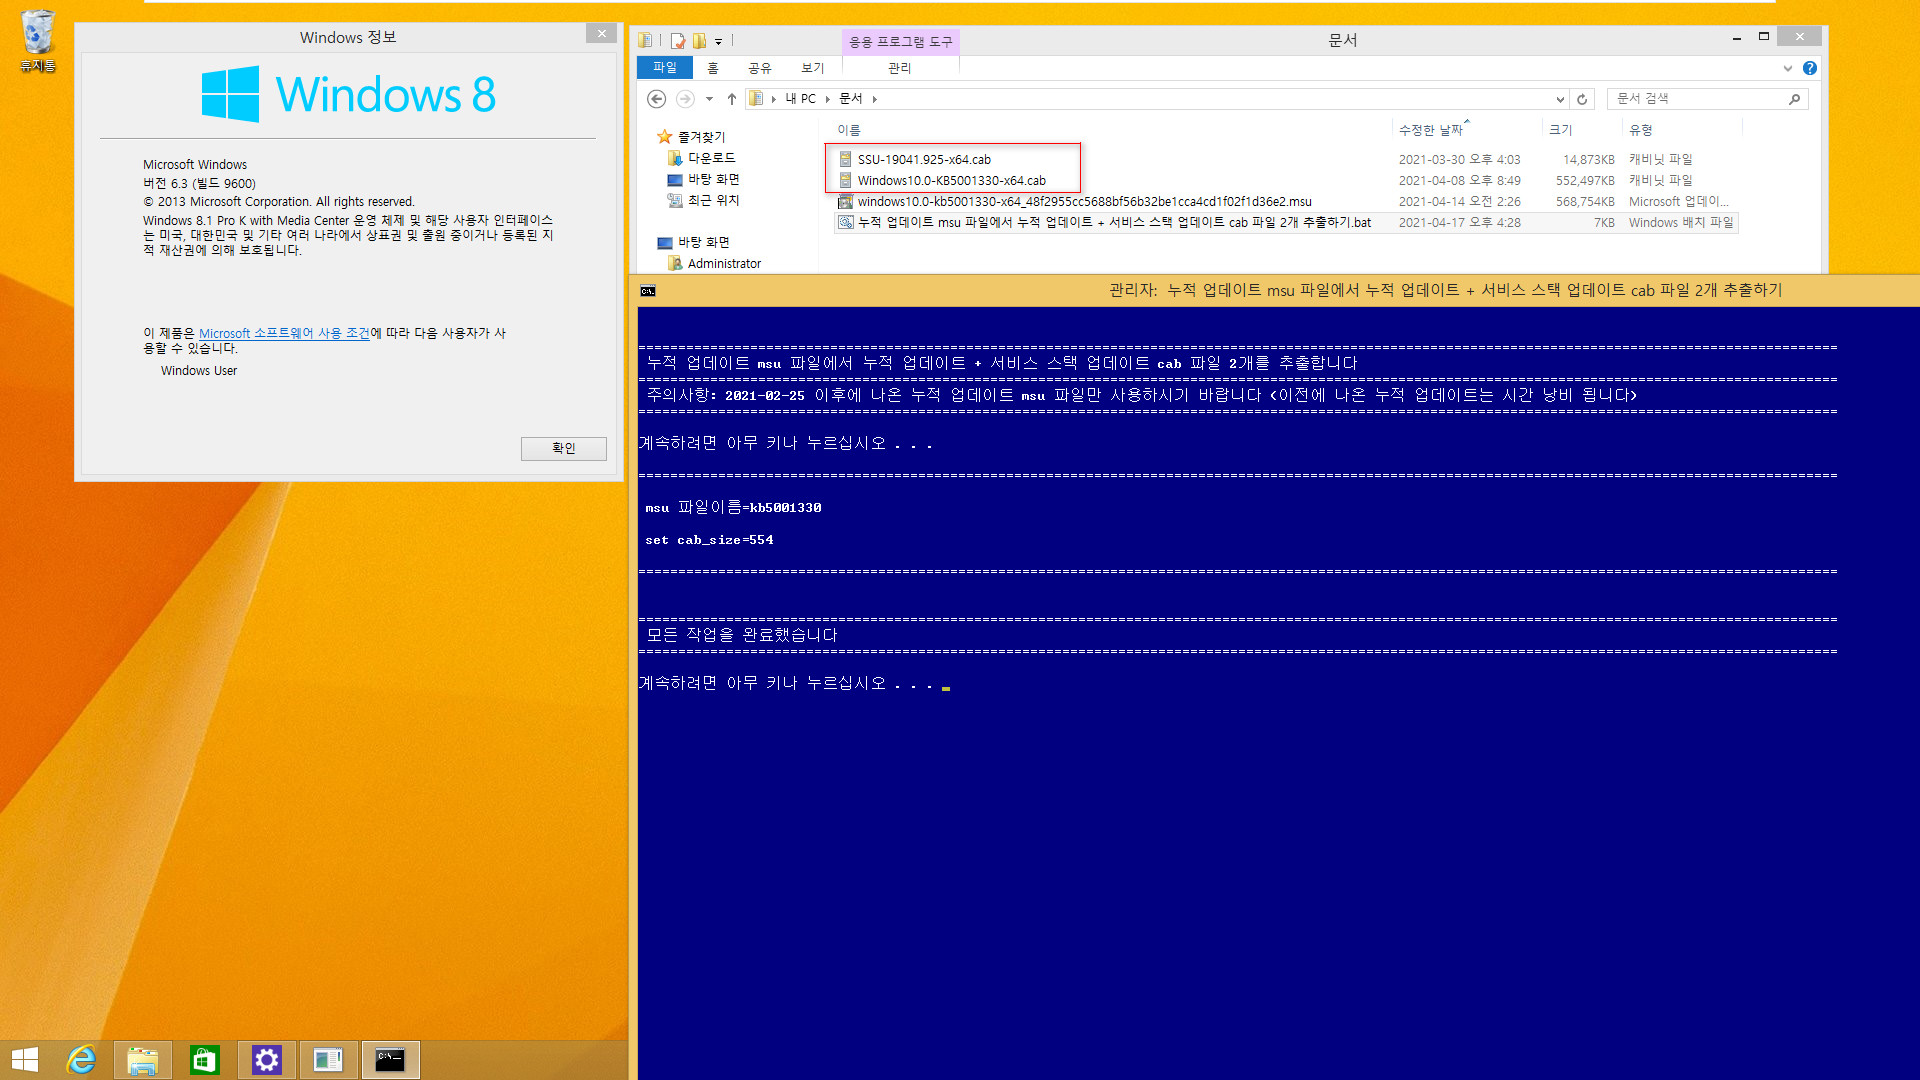
Task: Open the 관리 ribbon tab
Action: pos(900,68)
